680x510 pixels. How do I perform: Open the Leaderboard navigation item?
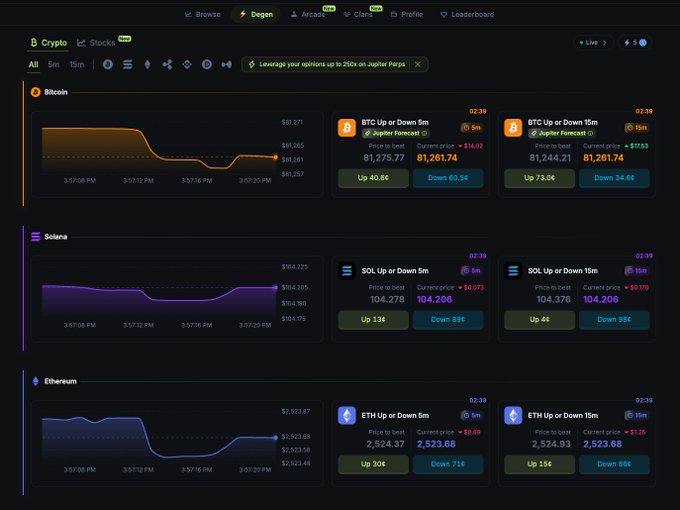coord(467,14)
